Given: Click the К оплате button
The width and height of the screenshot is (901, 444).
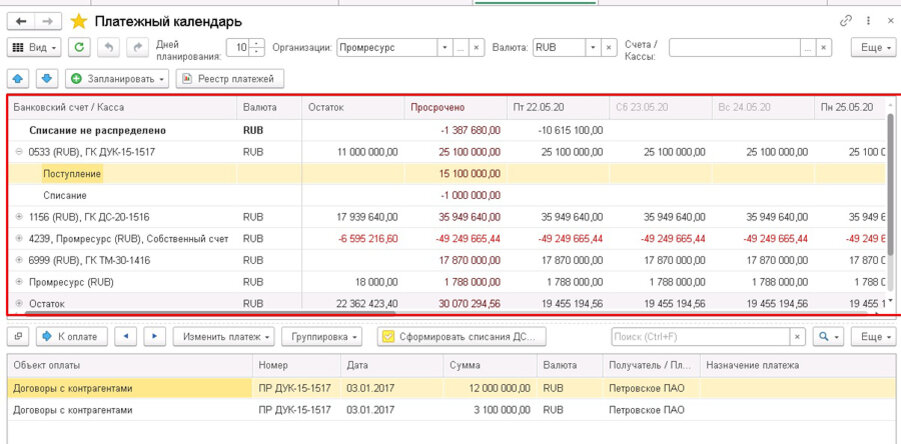Looking at the screenshot, I should click(x=71, y=337).
